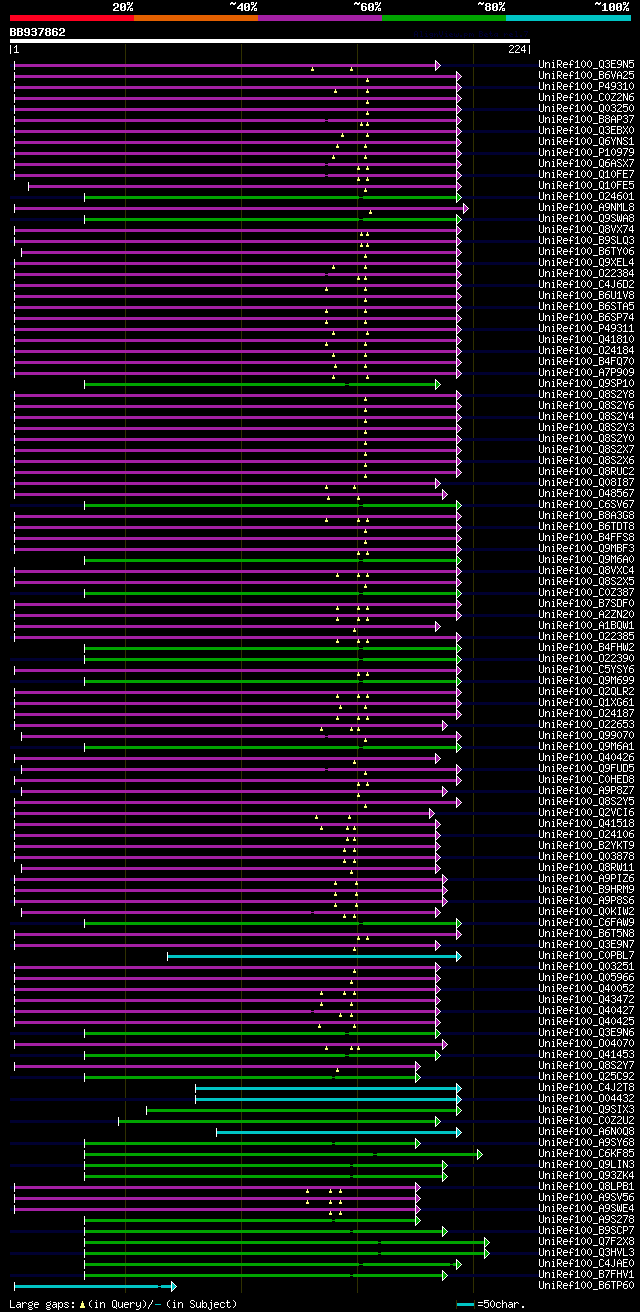Select hit label UniRef100_A9NML8
The height and width of the screenshot is (1312, 640).
coord(586,207)
